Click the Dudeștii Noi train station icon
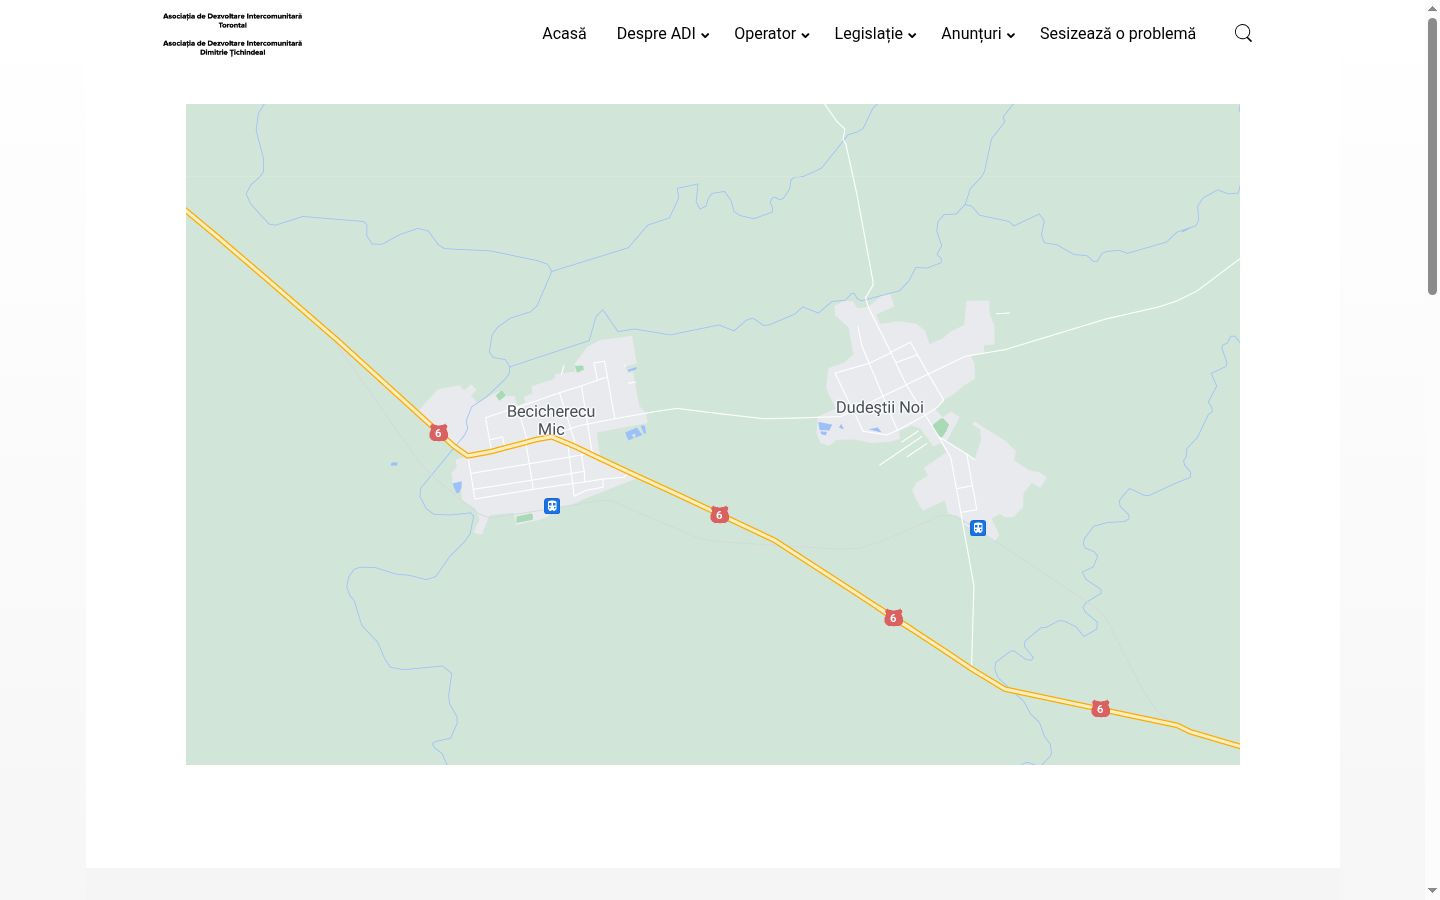Screen dimensions: 1440x900 978,528
